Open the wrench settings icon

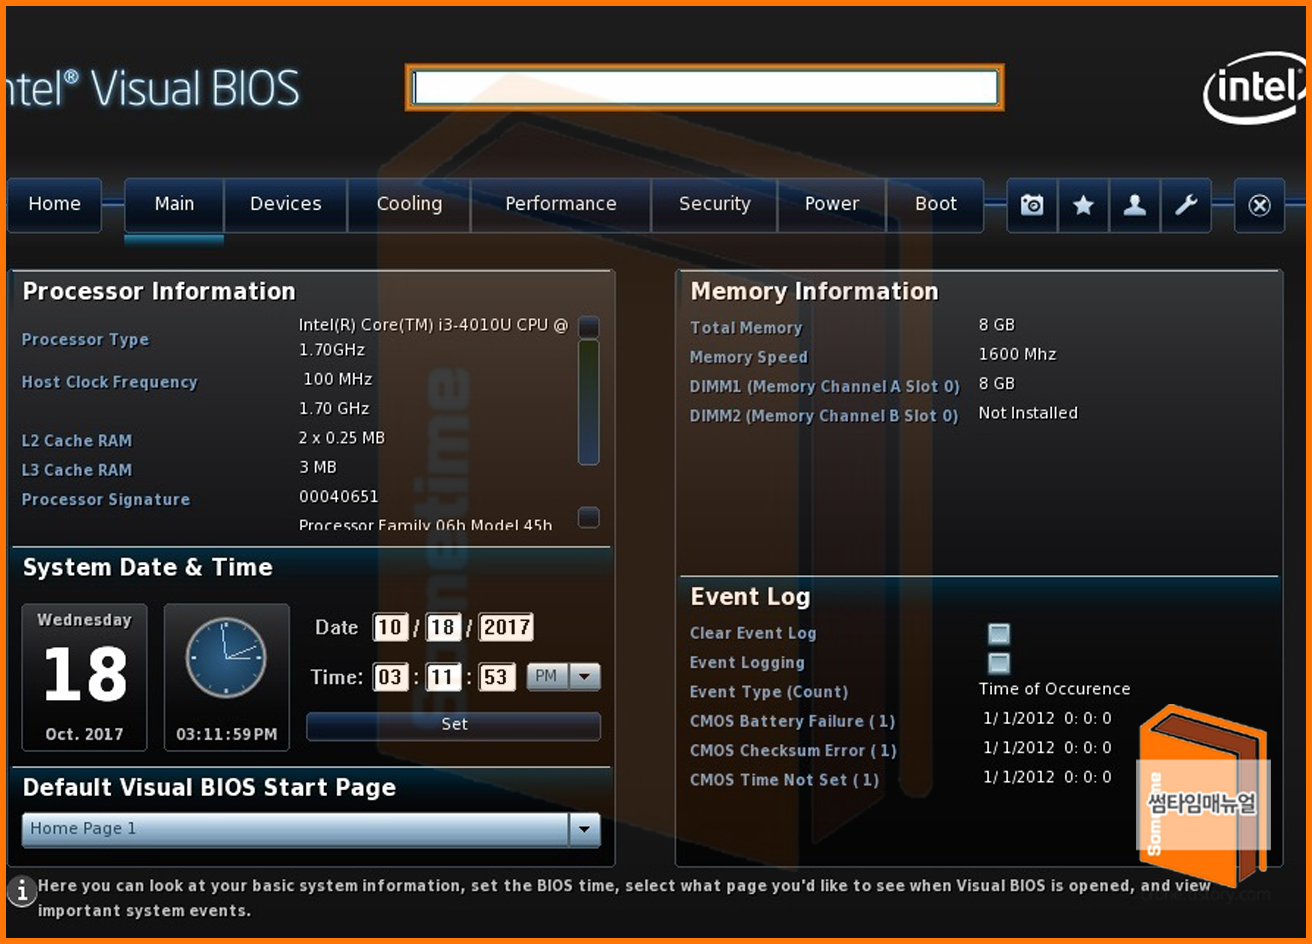tap(1185, 205)
